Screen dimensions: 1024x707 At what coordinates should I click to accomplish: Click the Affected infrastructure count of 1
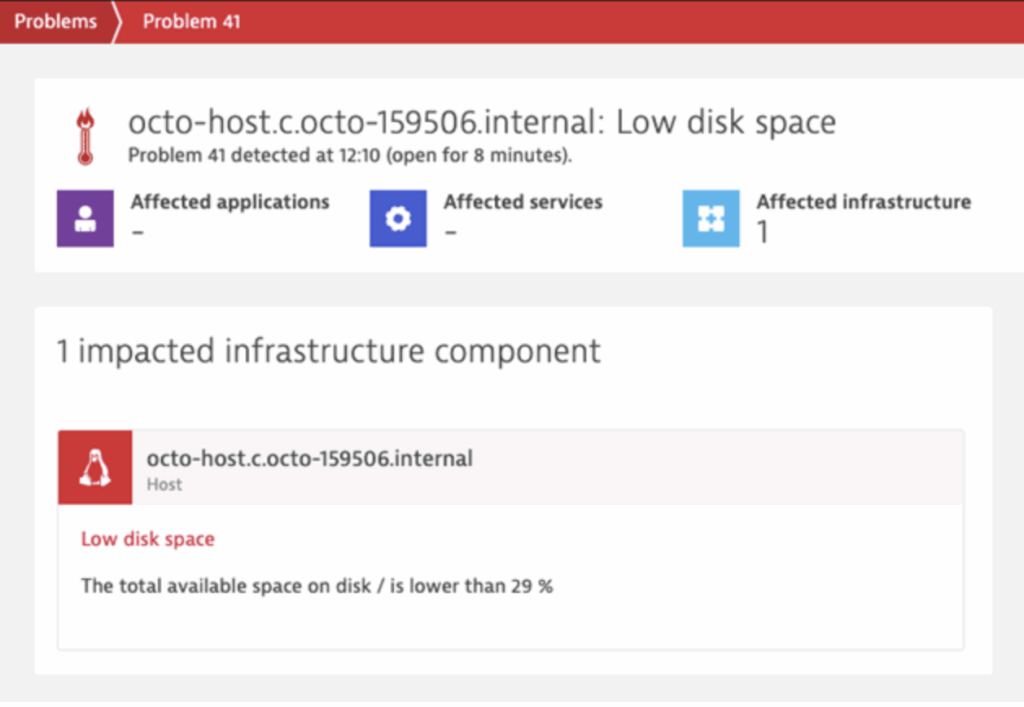click(x=763, y=232)
